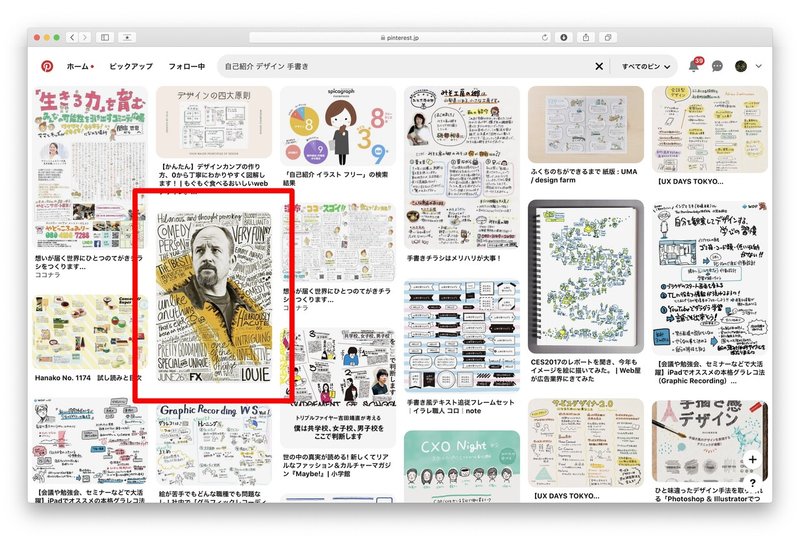Click the question mark help button
The height and width of the screenshot is (539, 800).
pos(753,482)
